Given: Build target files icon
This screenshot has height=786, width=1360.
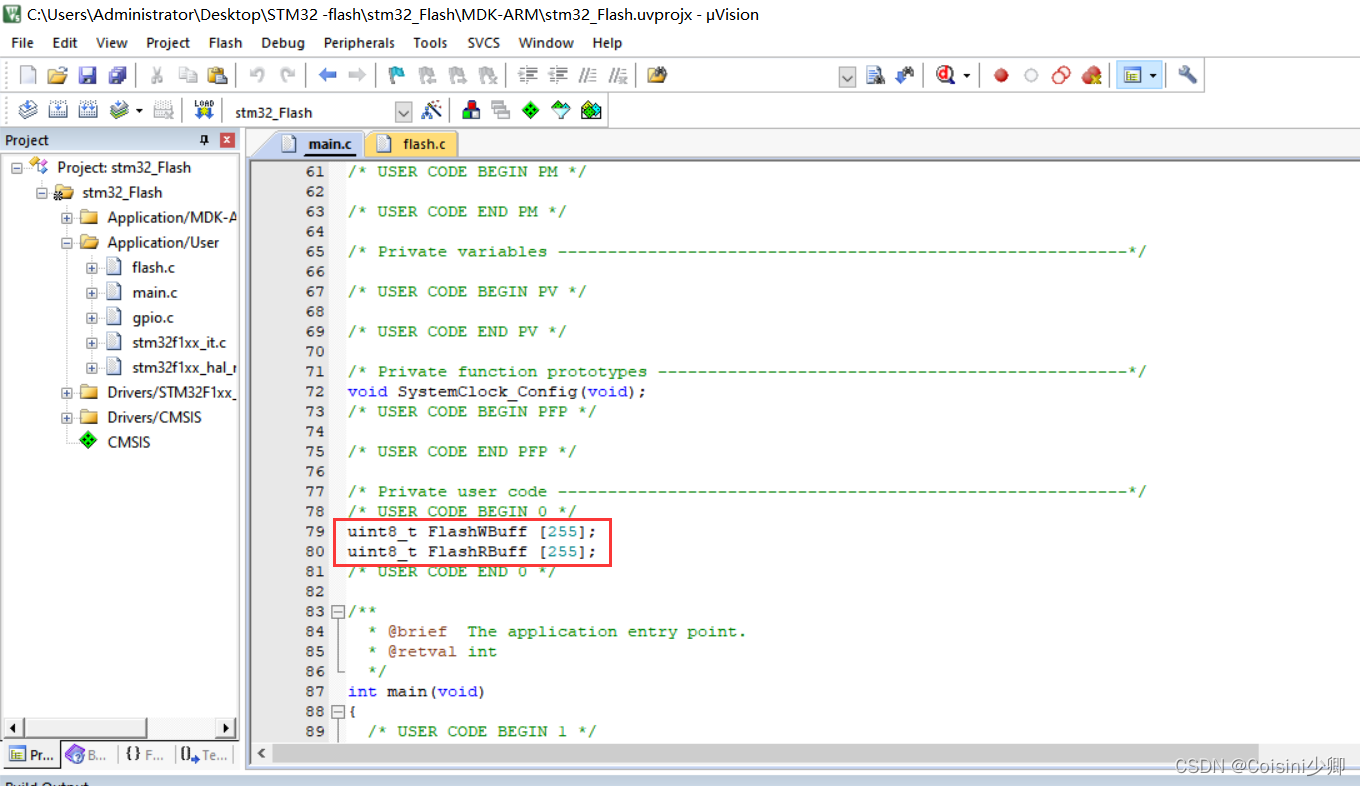Looking at the screenshot, I should 58,110.
